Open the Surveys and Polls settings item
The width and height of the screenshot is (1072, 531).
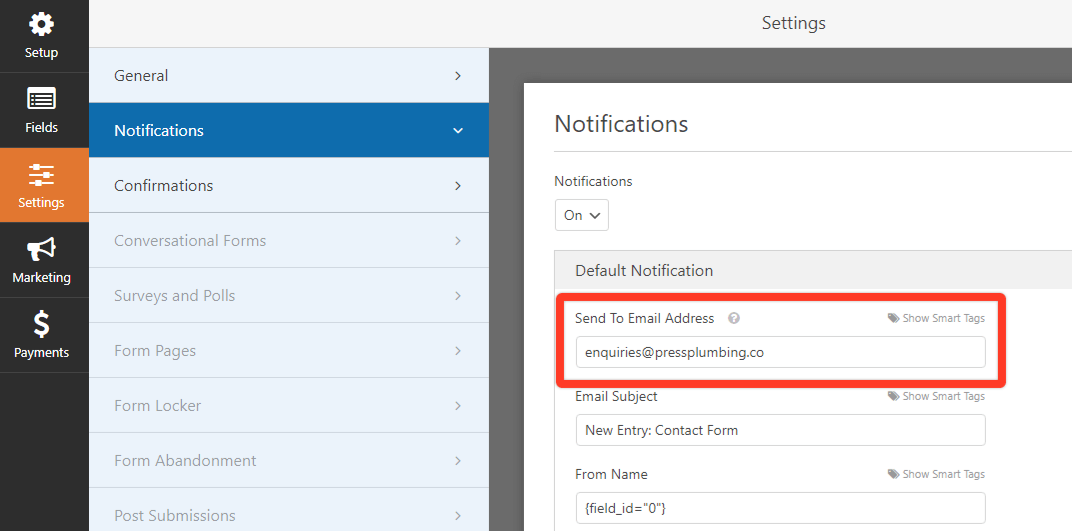[289, 296]
